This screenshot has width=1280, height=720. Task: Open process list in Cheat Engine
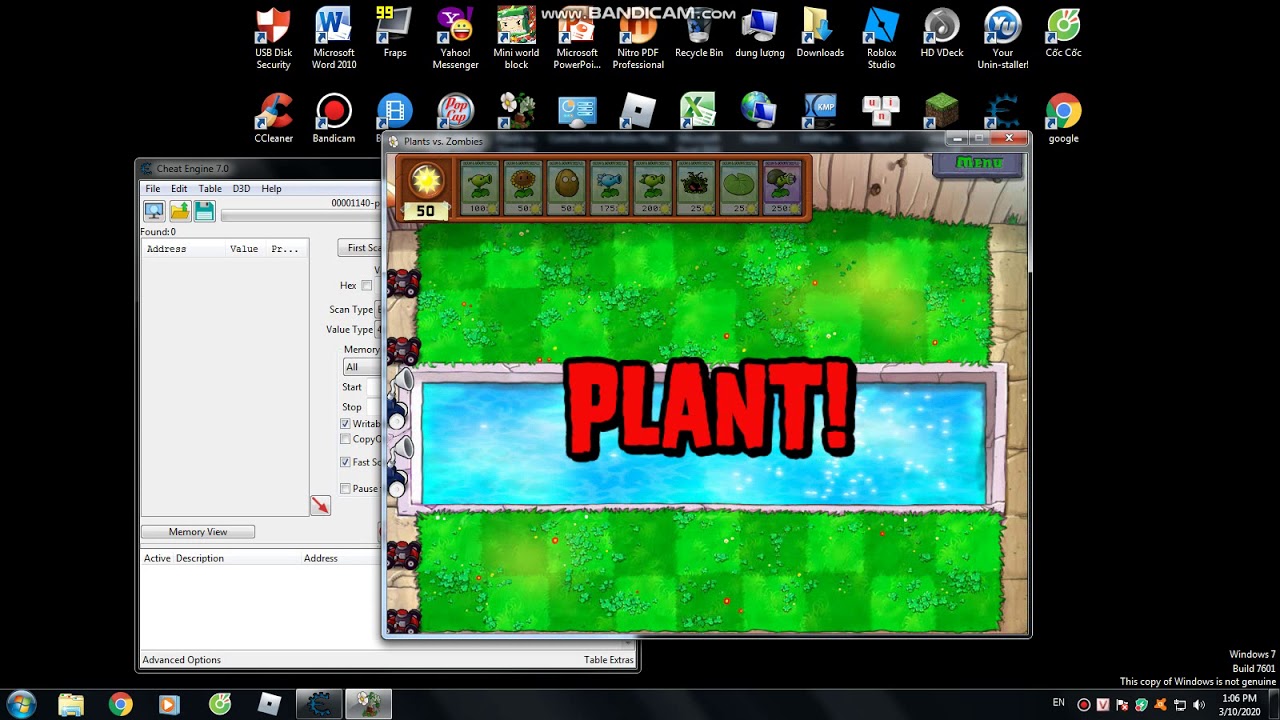click(x=154, y=211)
